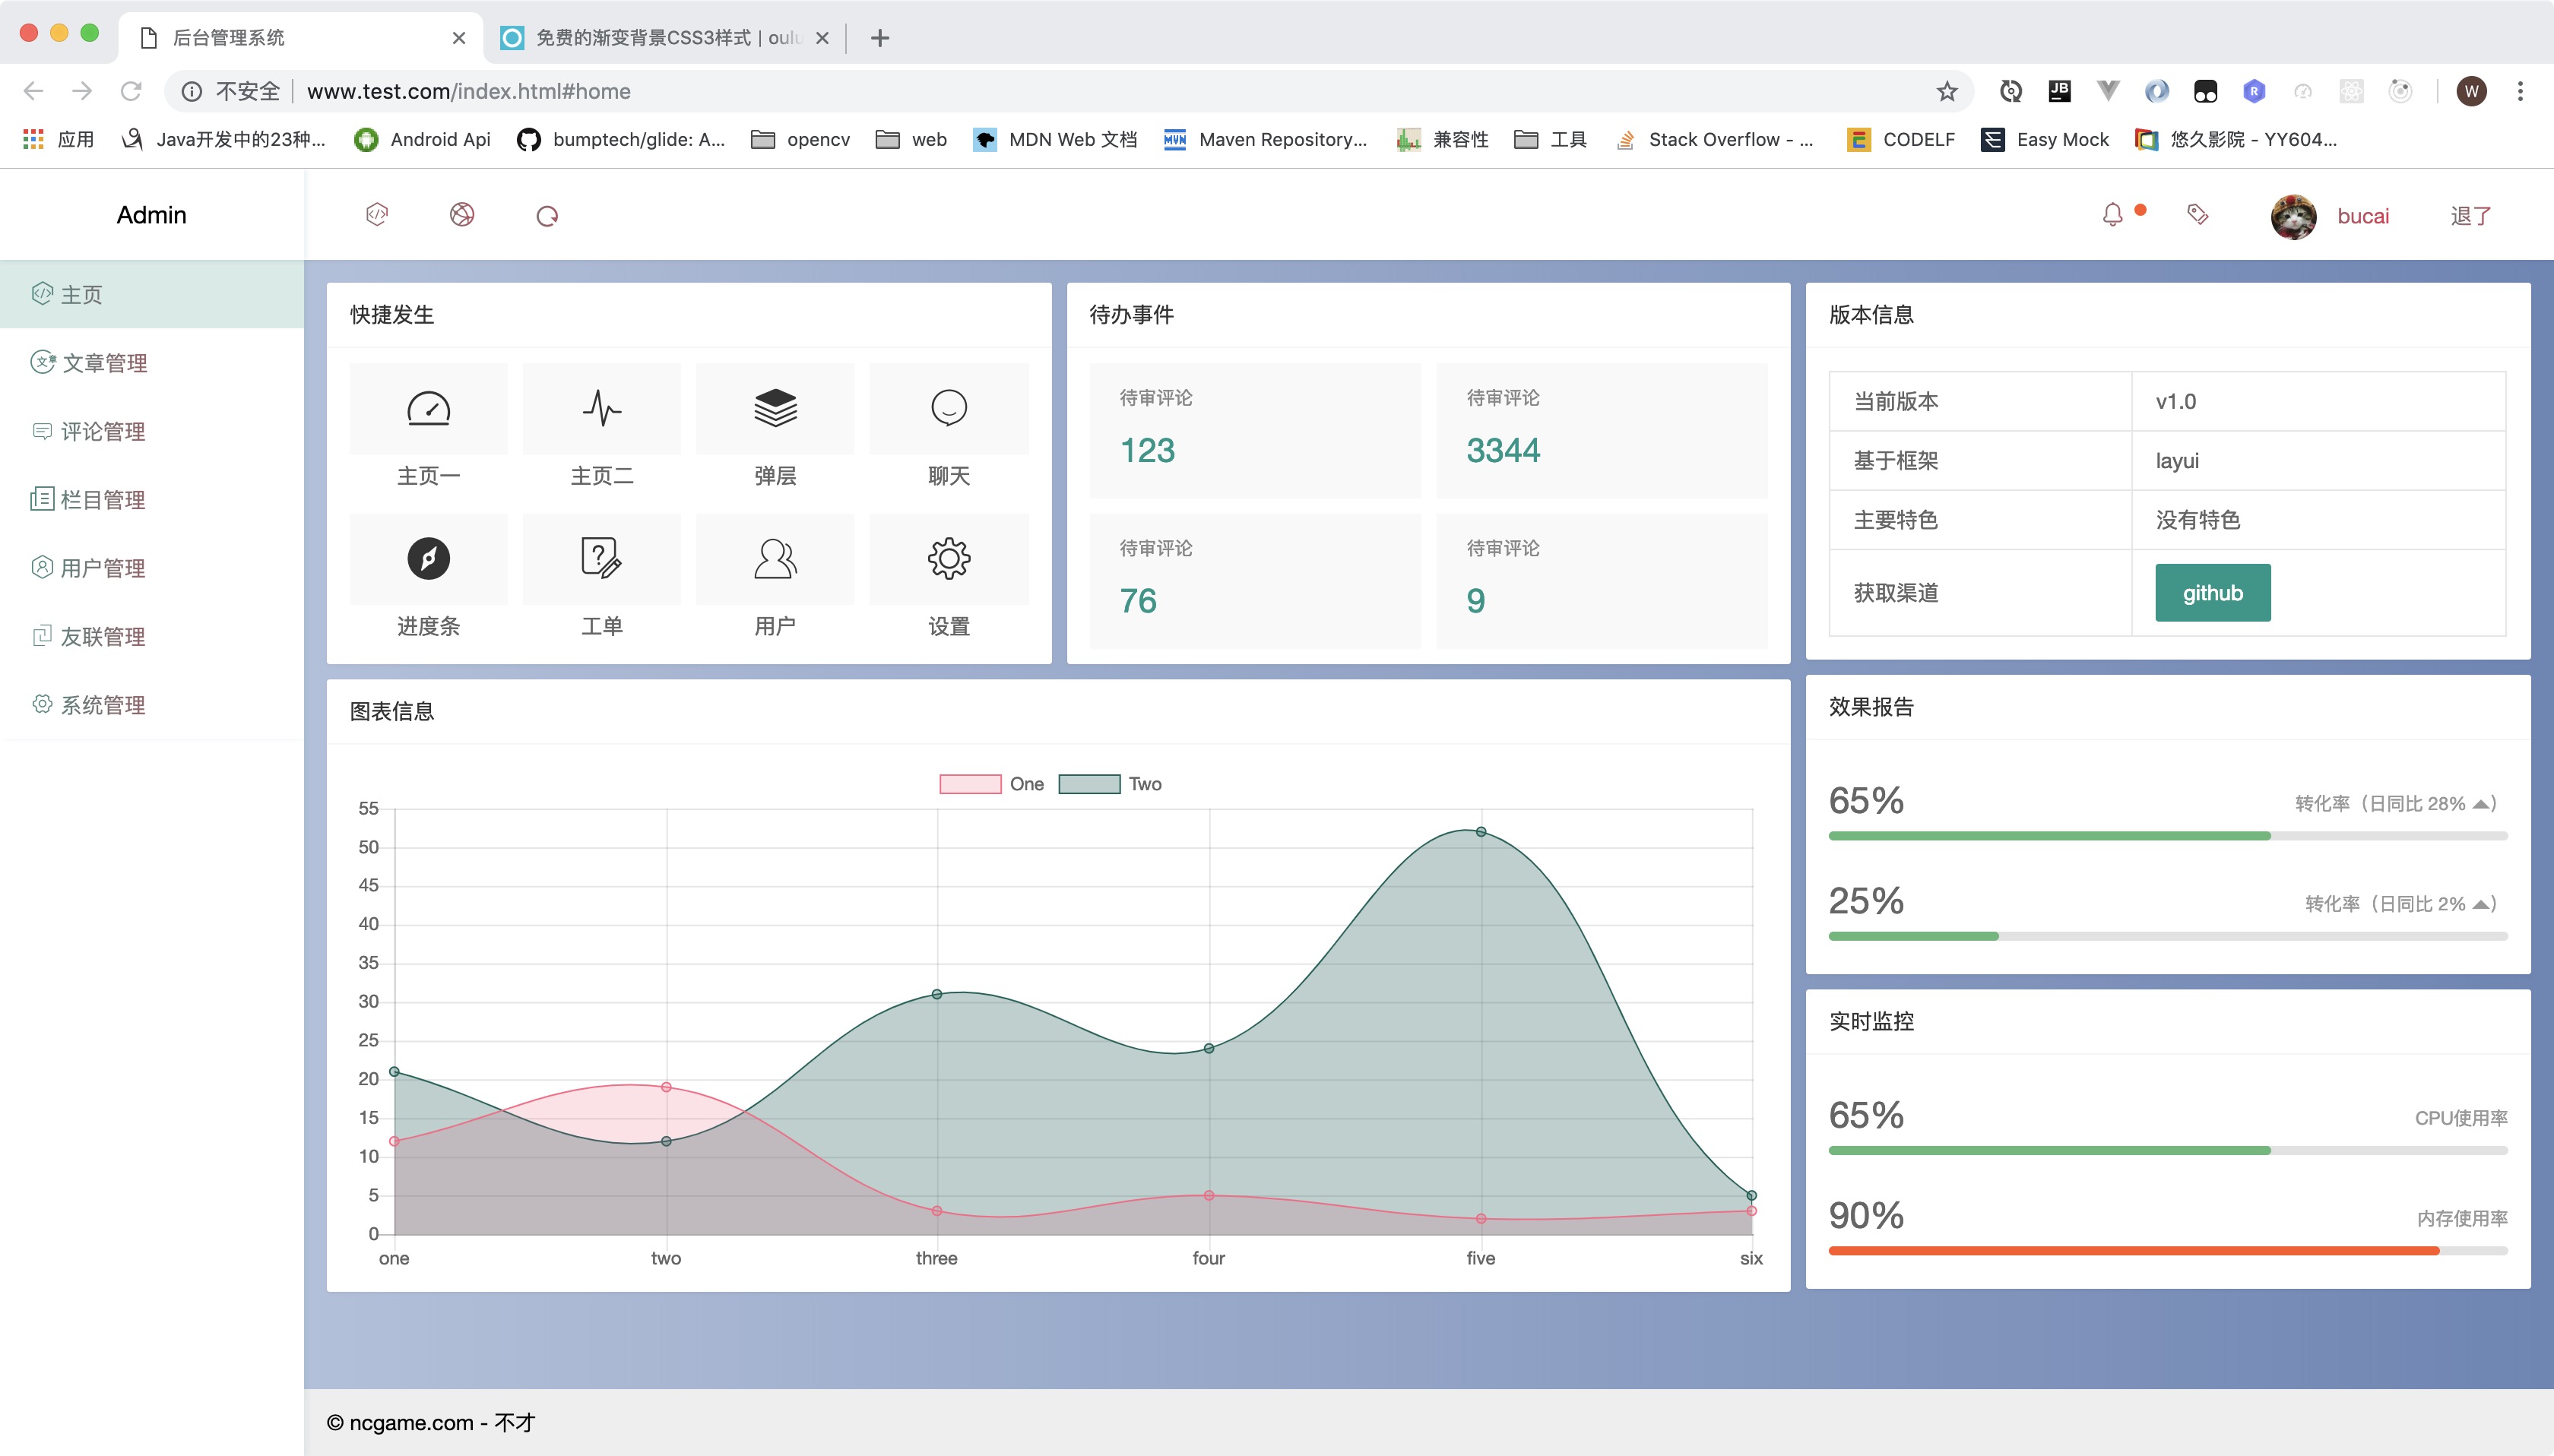Toggle the One dataset legend swatch

click(x=969, y=784)
